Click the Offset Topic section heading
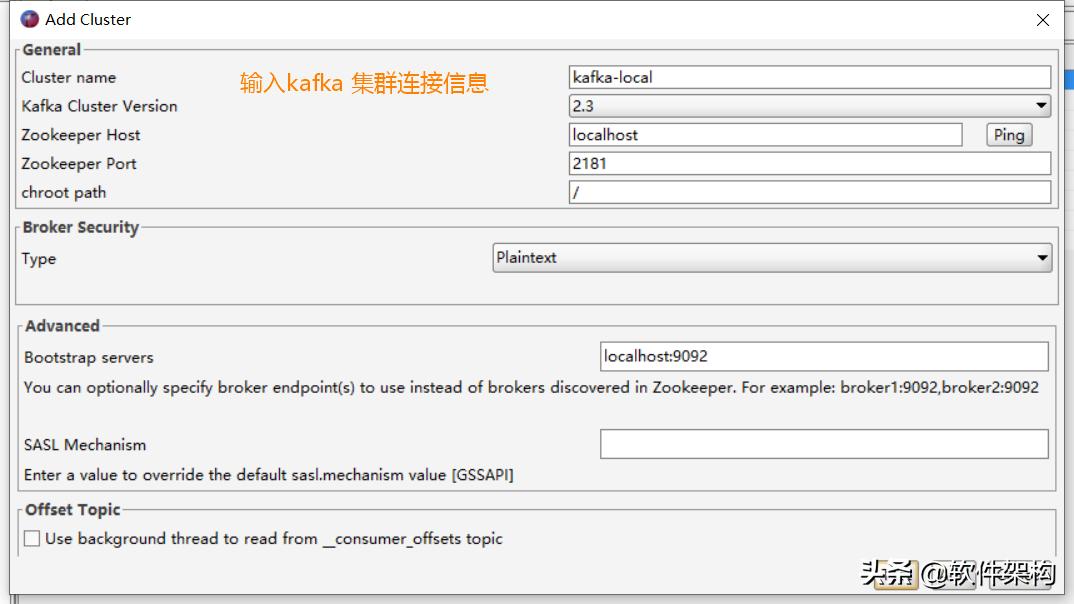Viewport: 1074px width, 604px height. point(73,510)
